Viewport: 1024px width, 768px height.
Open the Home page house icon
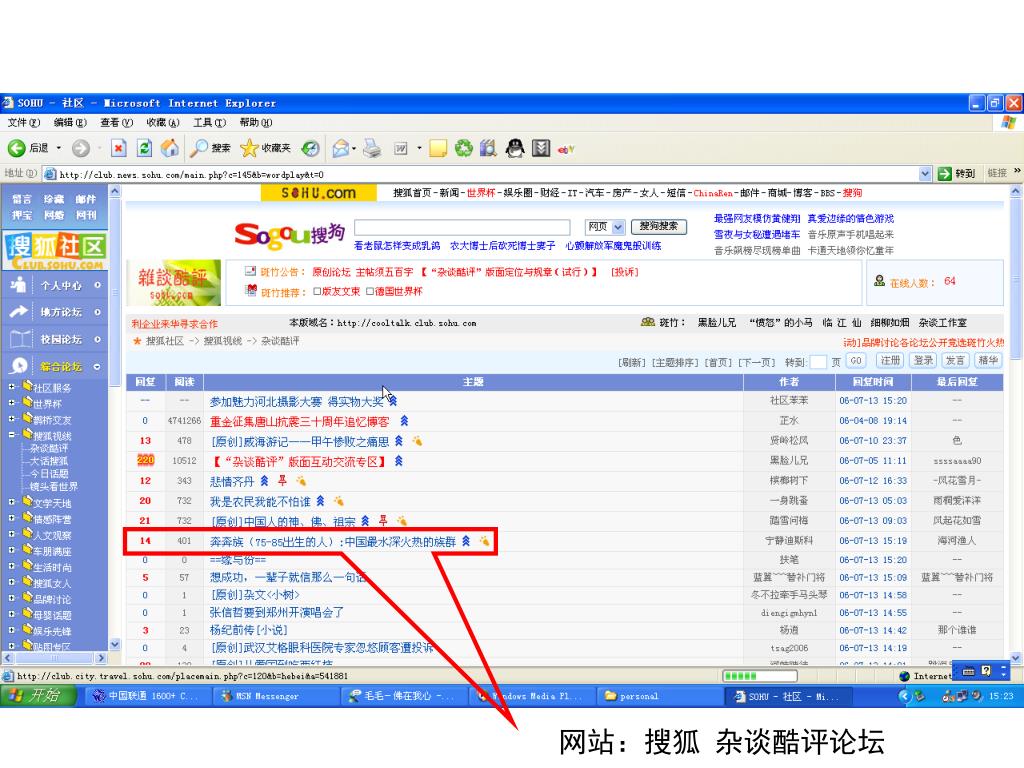click(x=170, y=148)
